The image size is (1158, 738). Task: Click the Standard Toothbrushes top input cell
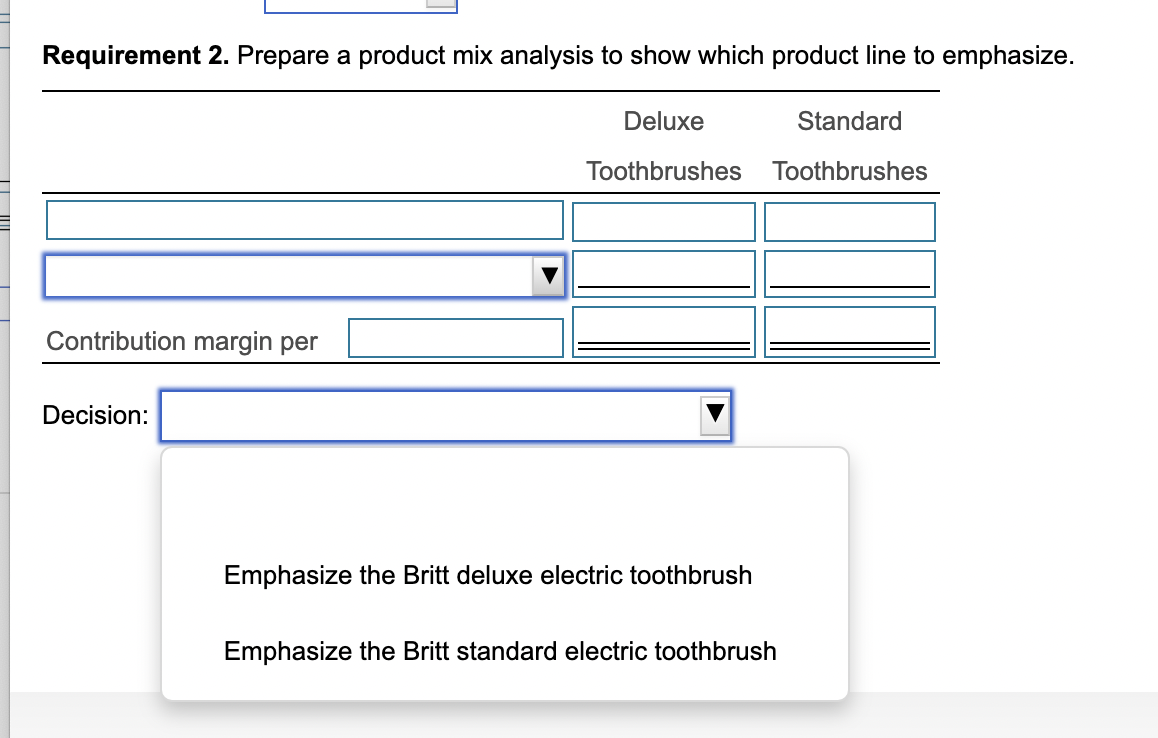(x=849, y=221)
